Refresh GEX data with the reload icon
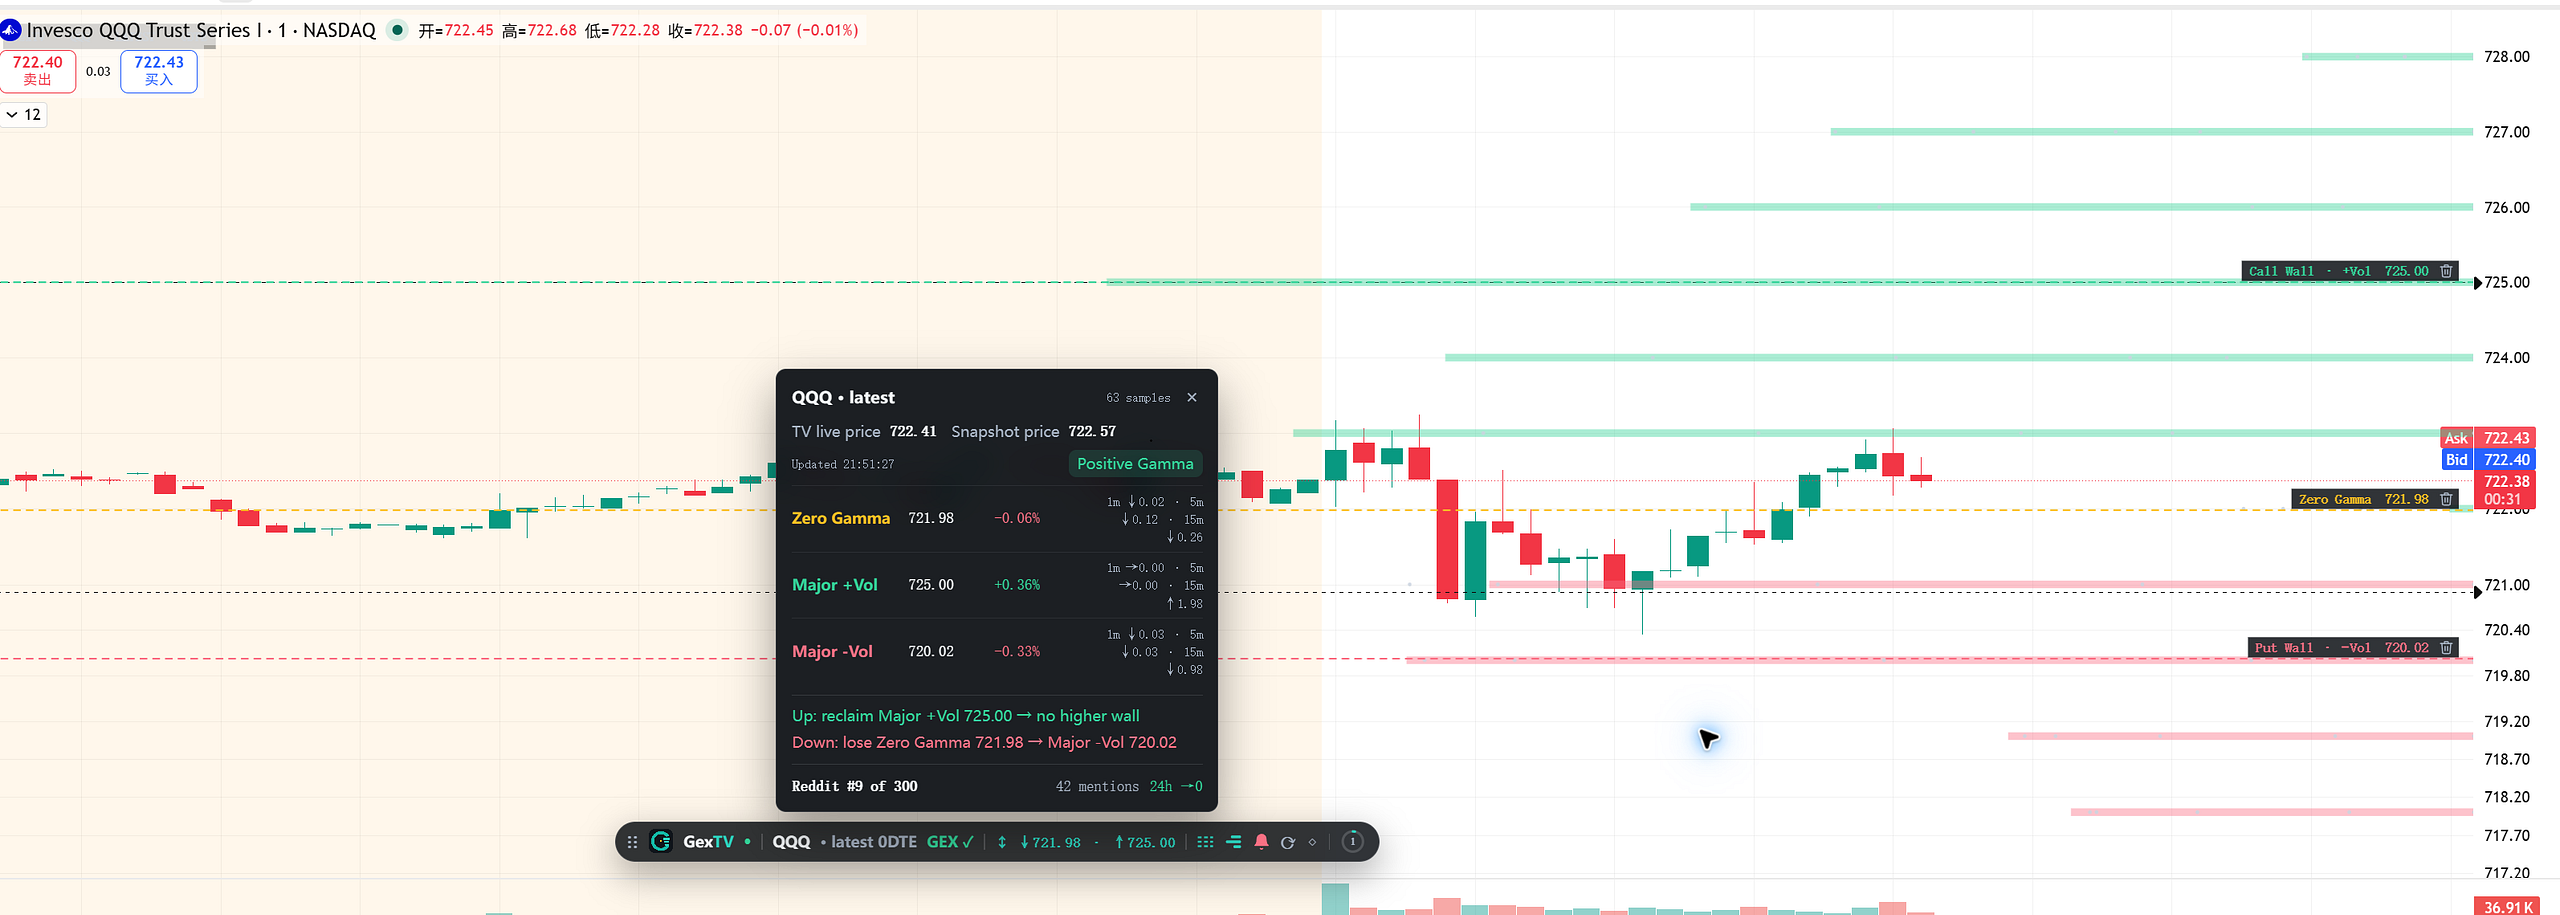The height and width of the screenshot is (915, 2560). [1288, 842]
